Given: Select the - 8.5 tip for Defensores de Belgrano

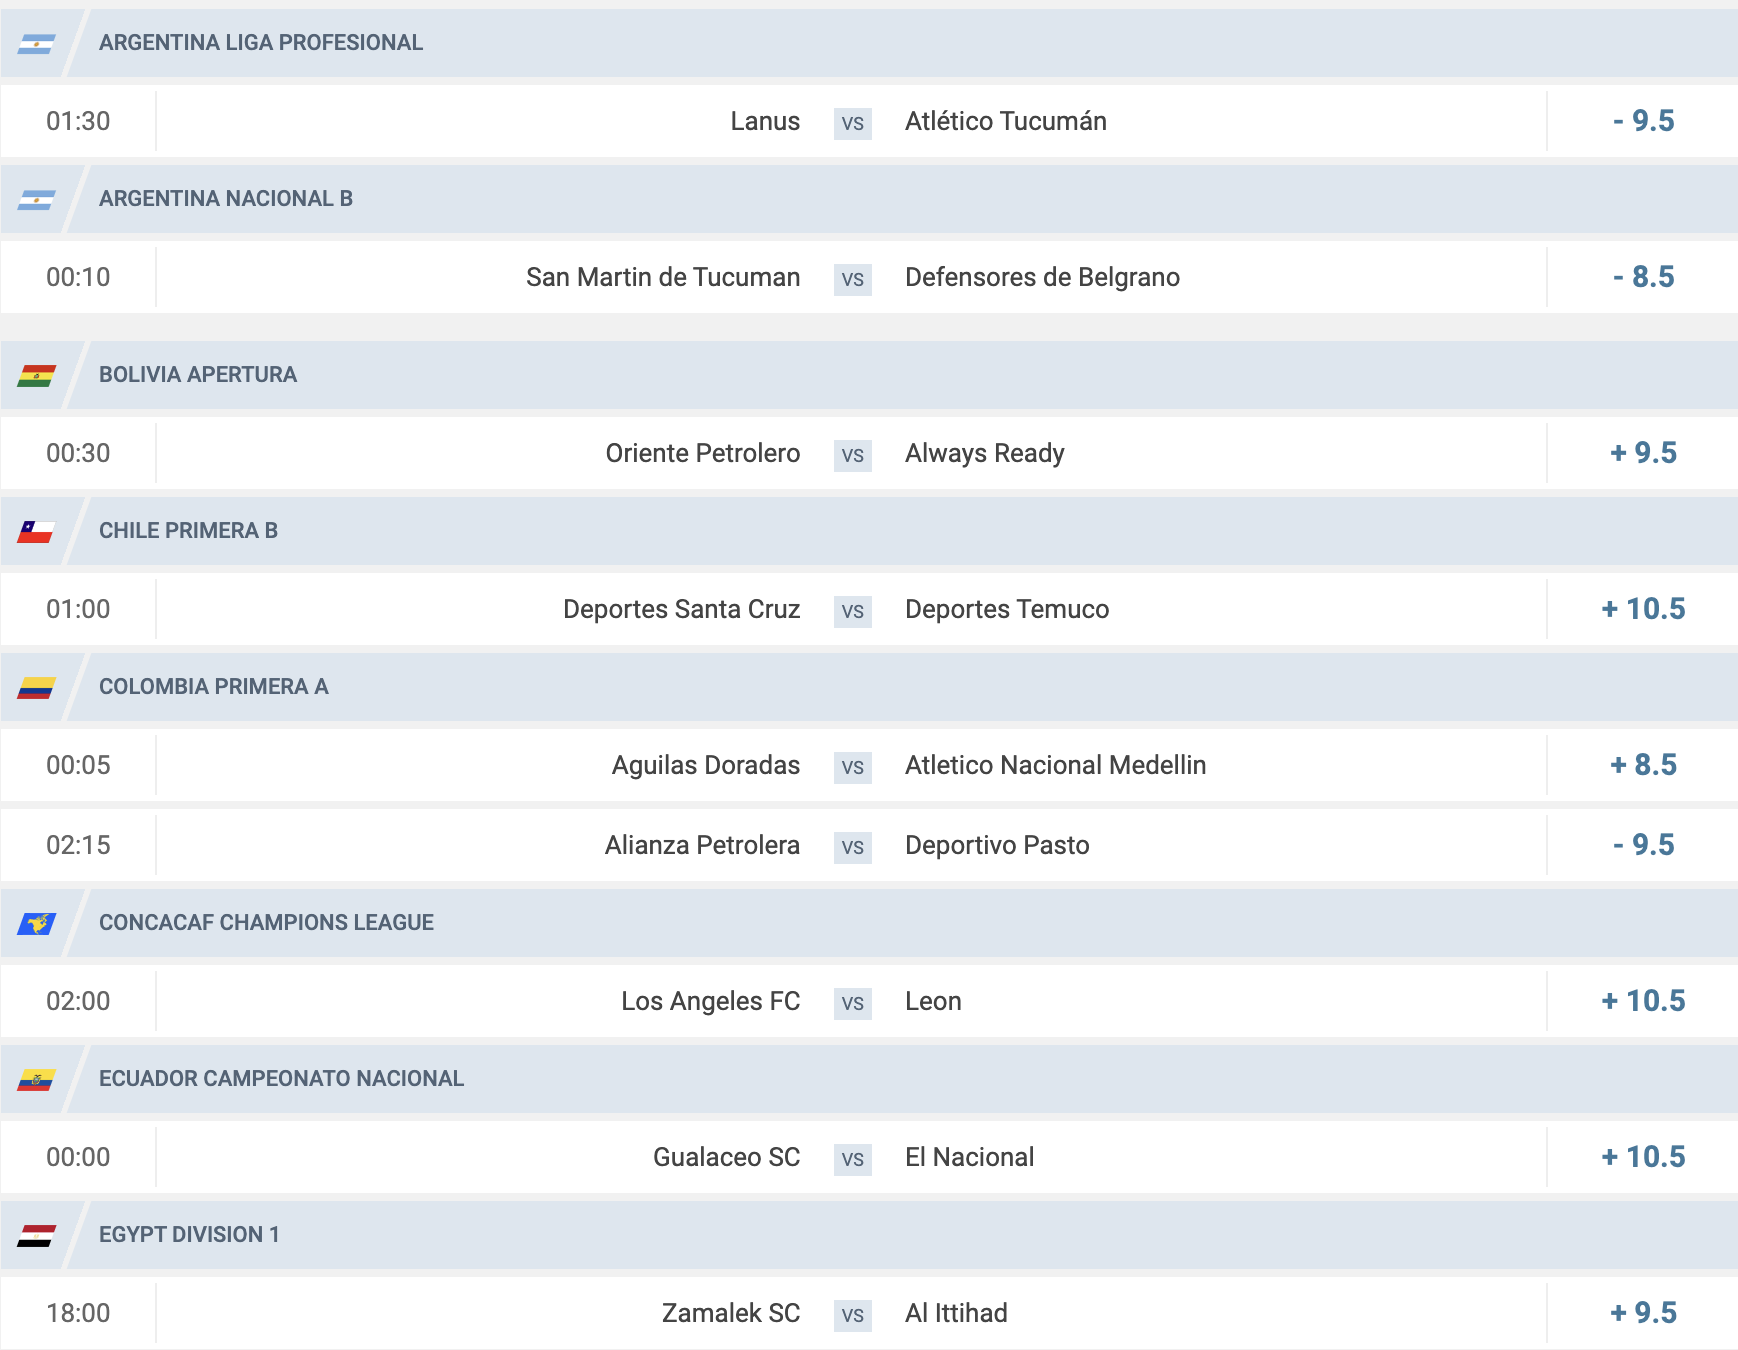Looking at the screenshot, I should [1644, 277].
